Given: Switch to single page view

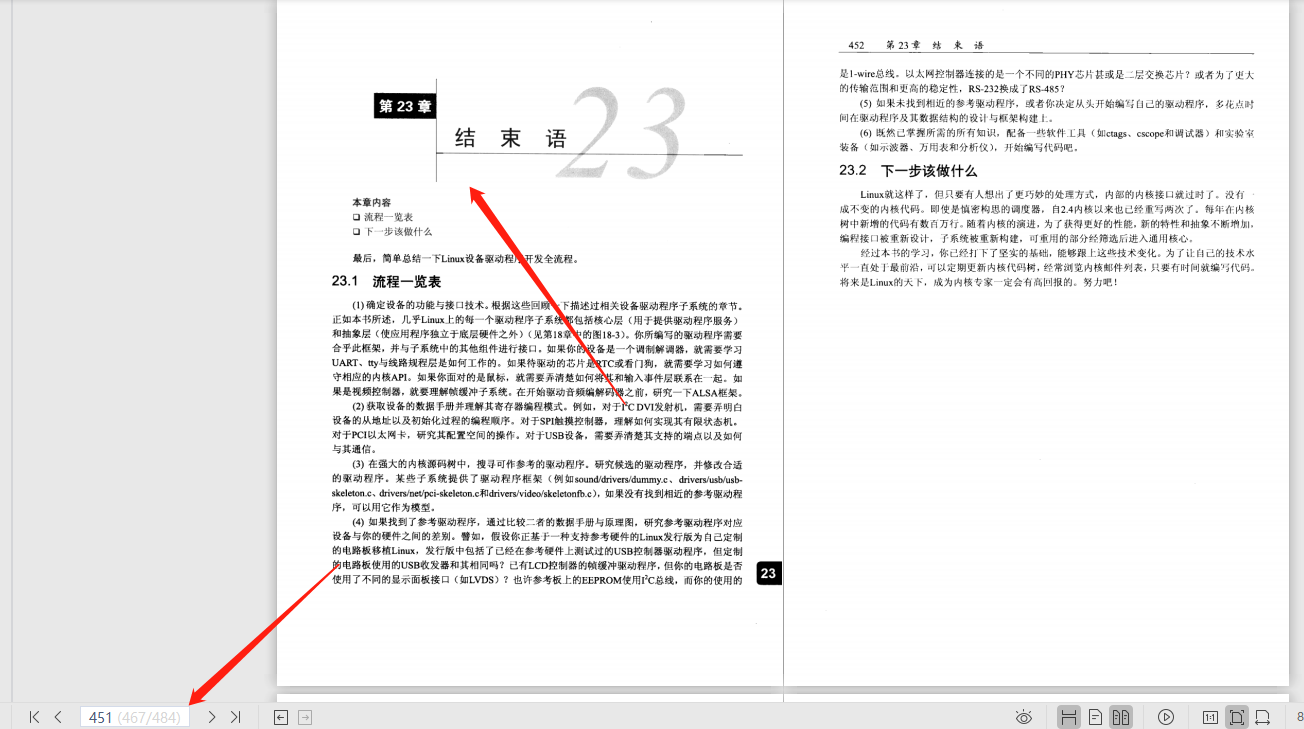Looking at the screenshot, I should tap(1096, 717).
